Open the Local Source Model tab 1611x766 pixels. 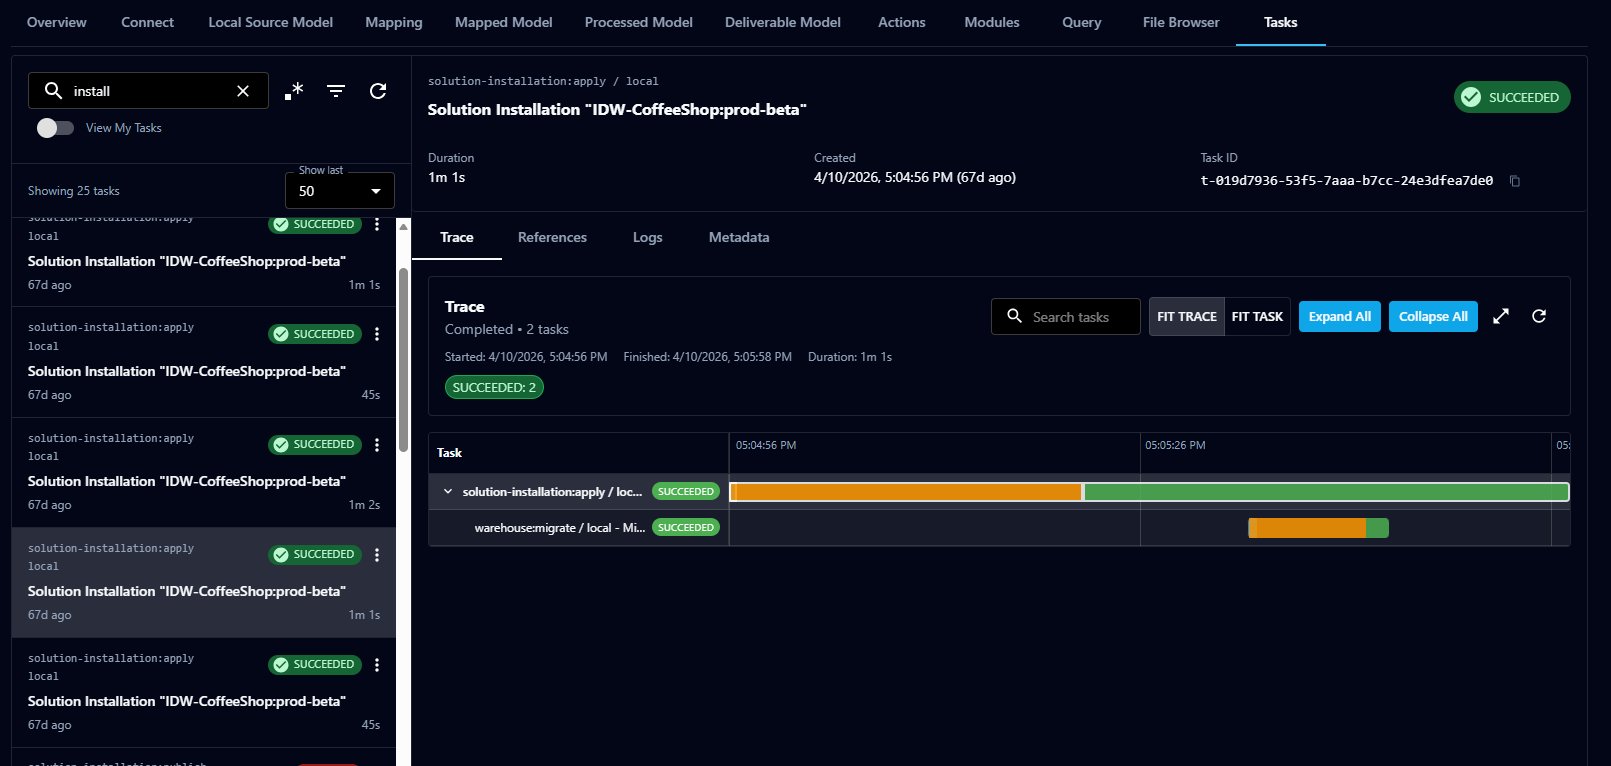(270, 22)
